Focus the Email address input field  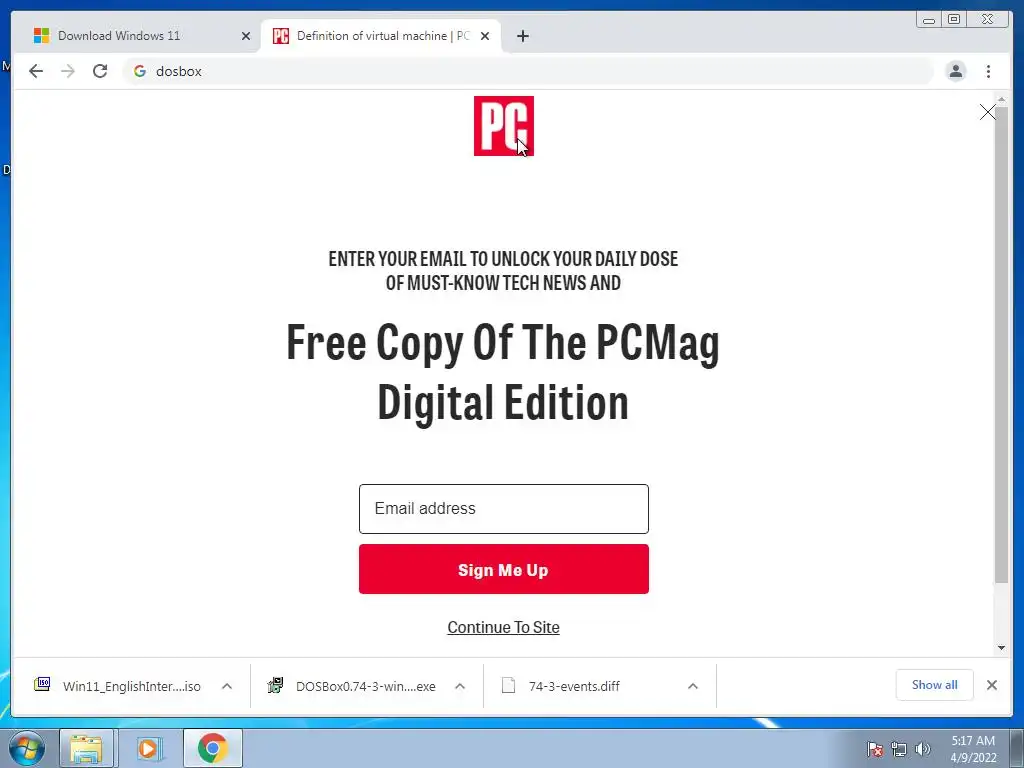click(x=504, y=509)
